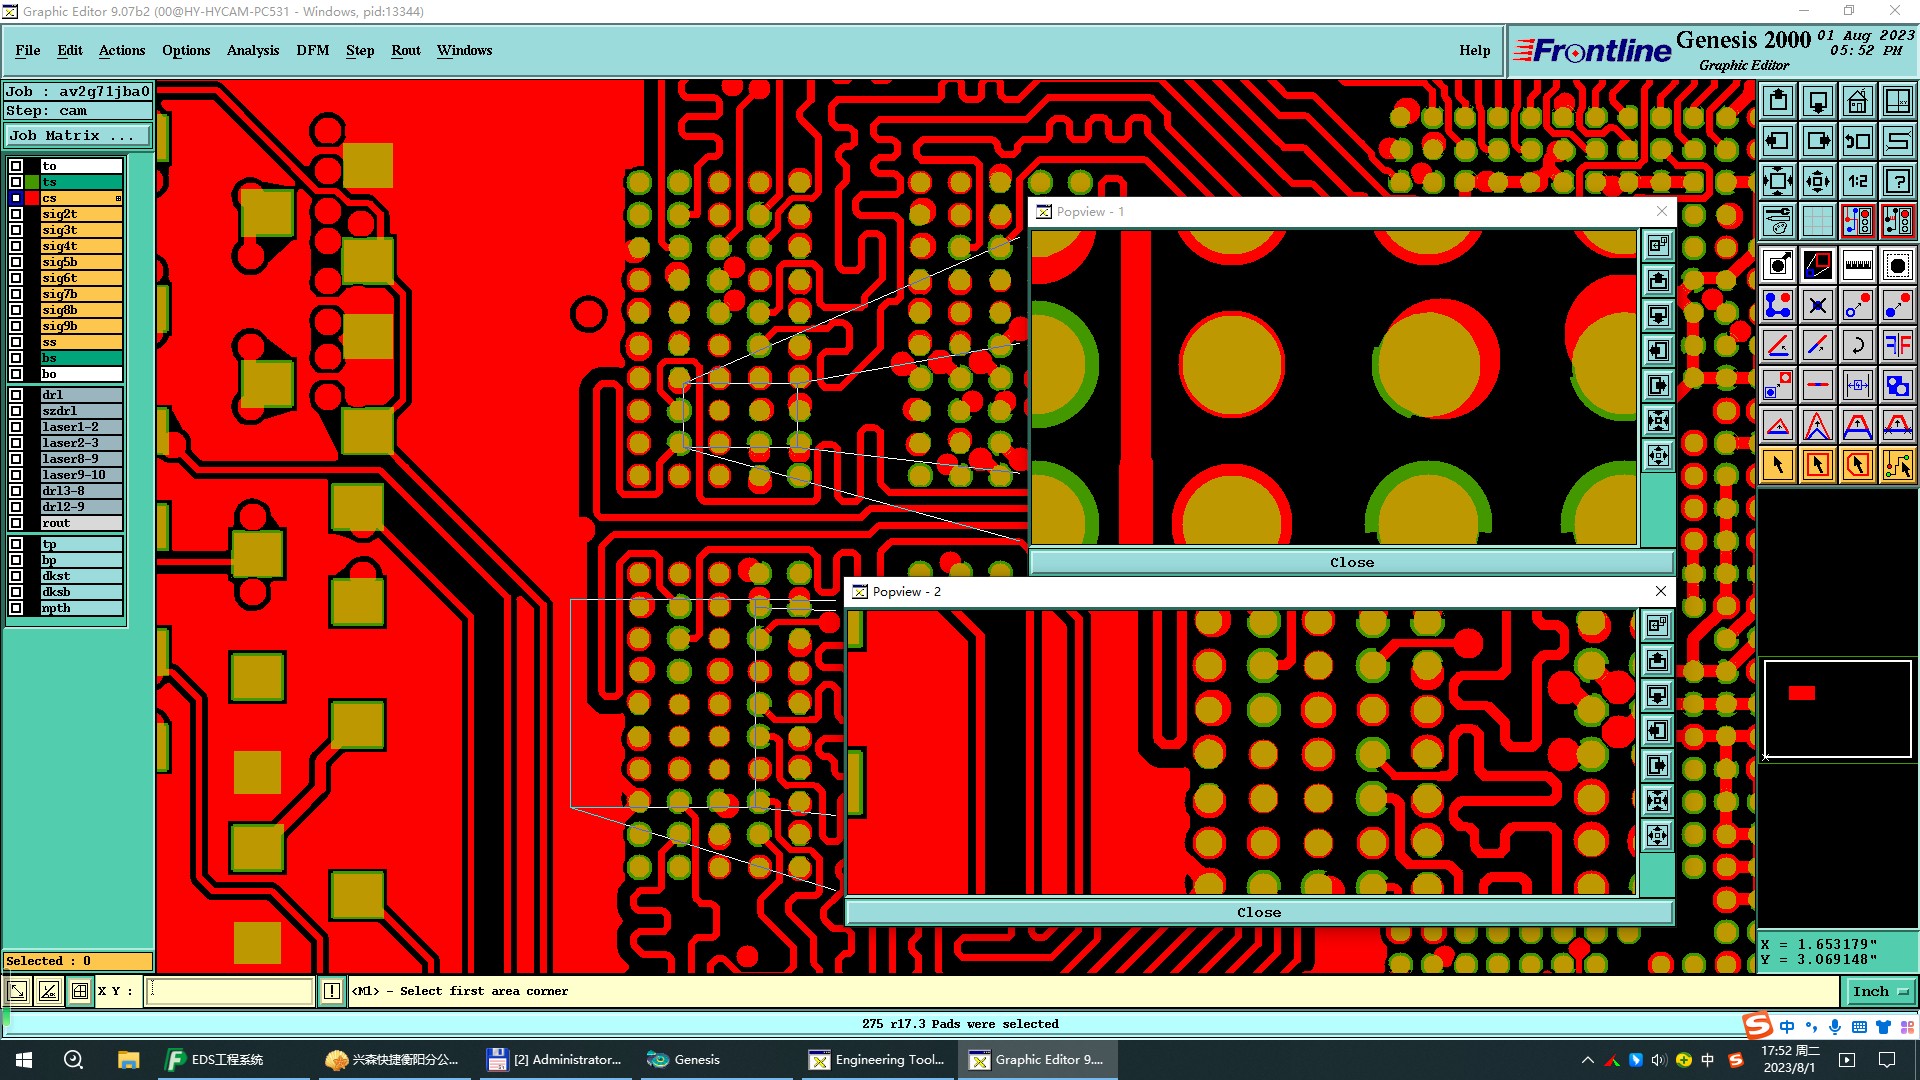The image size is (1920, 1080).
Task: Select the rotate feature tool
Action: point(1857,345)
